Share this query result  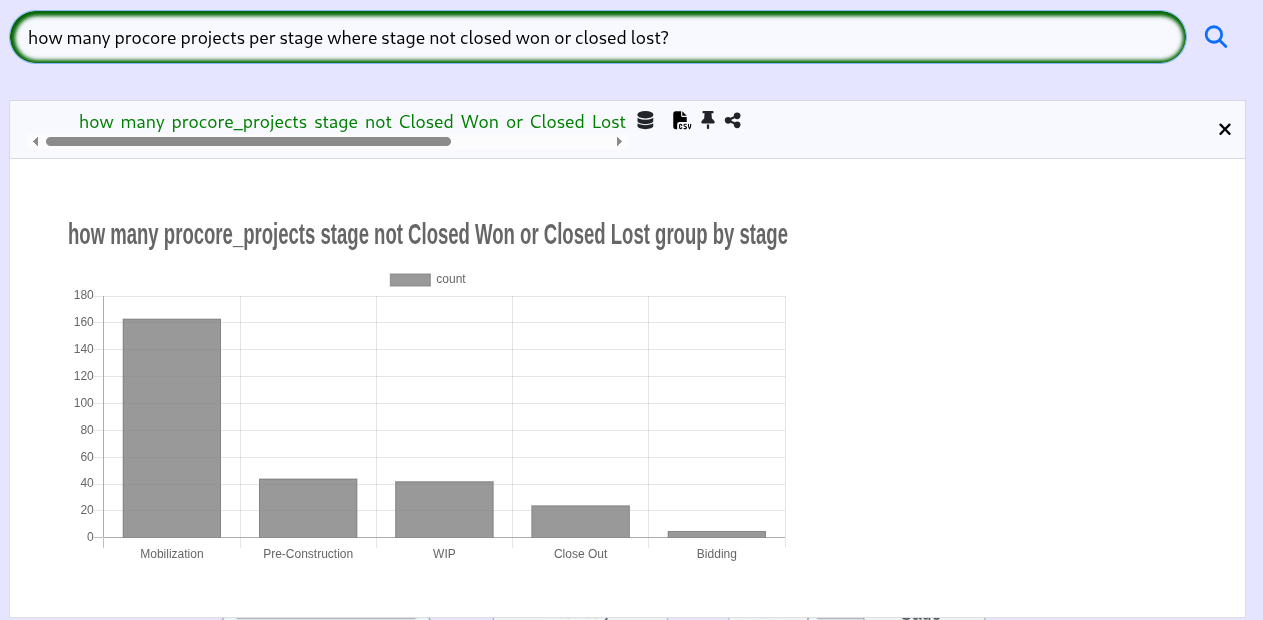[x=733, y=121]
